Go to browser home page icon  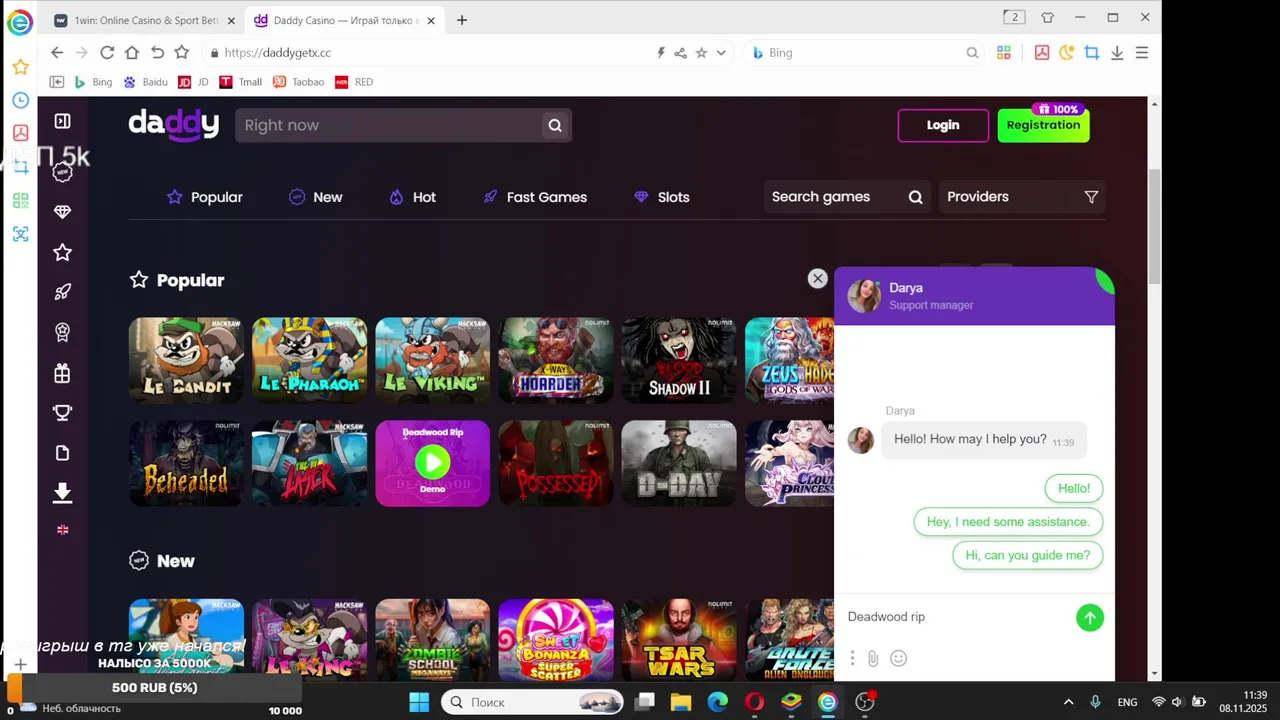pyautogui.click(x=132, y=52)
